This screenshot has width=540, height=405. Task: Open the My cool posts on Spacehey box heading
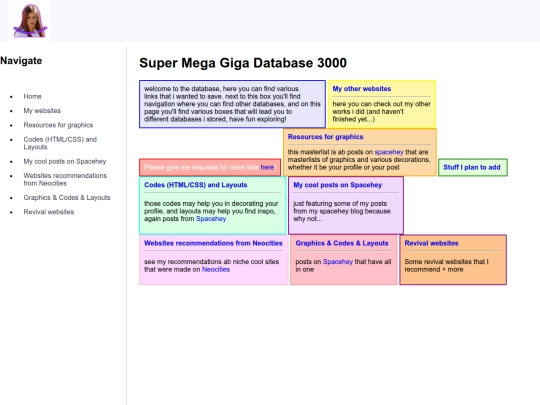[338, 185]
